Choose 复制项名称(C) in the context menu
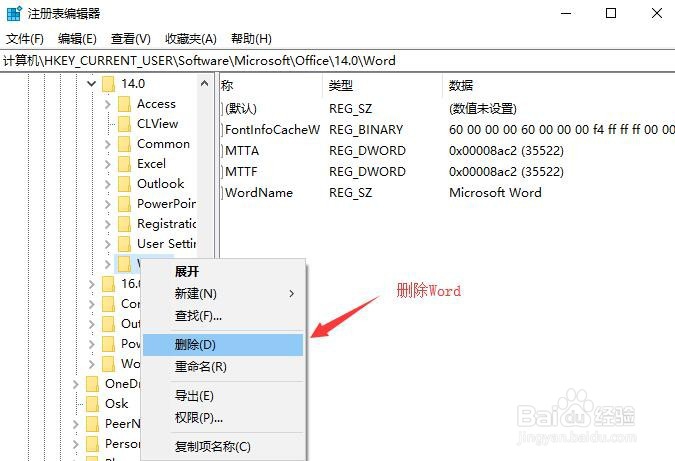The image size is (675, 461). pos(223,446)
